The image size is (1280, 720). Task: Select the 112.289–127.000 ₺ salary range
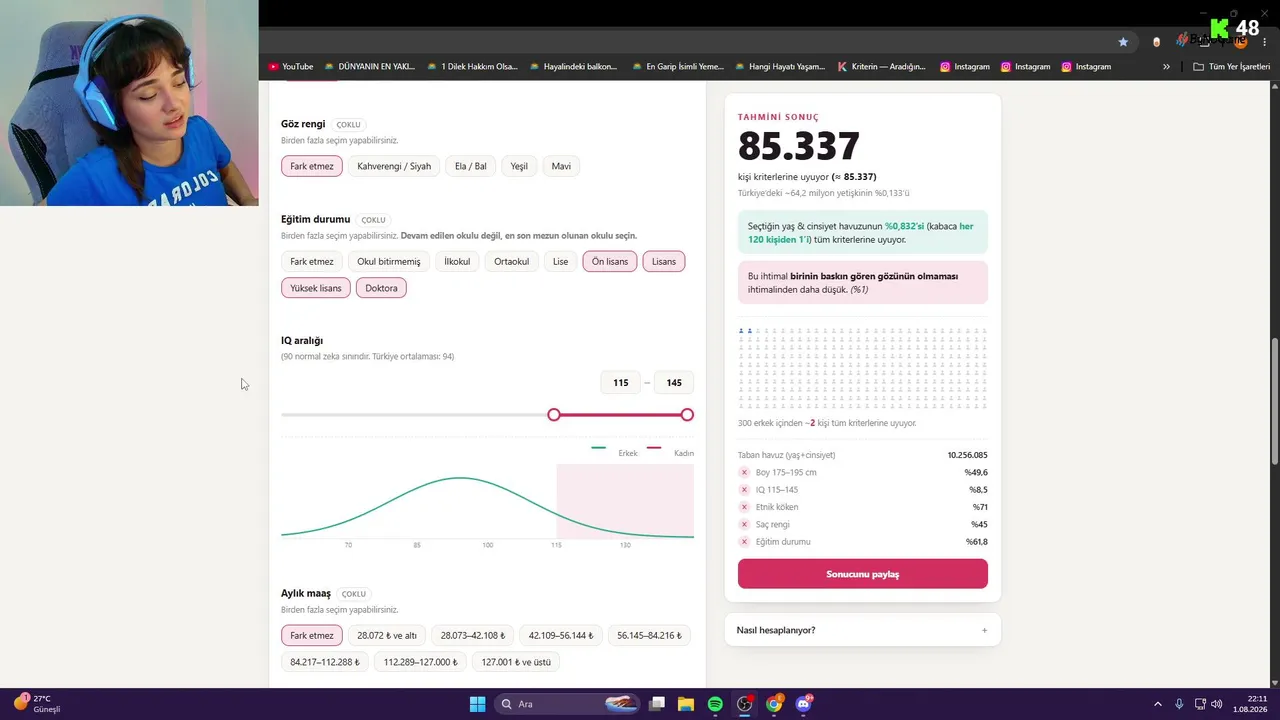pyautogui.click(x=420, y=662)
